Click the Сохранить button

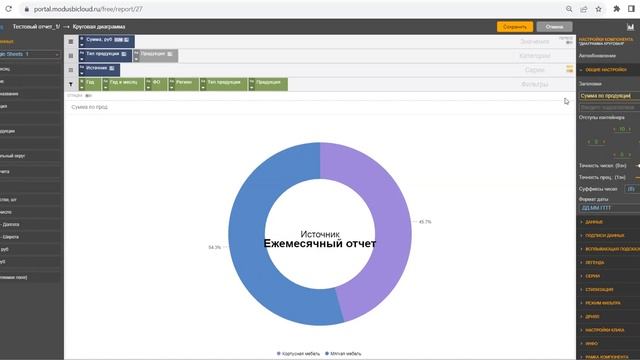tap(515, 27)
